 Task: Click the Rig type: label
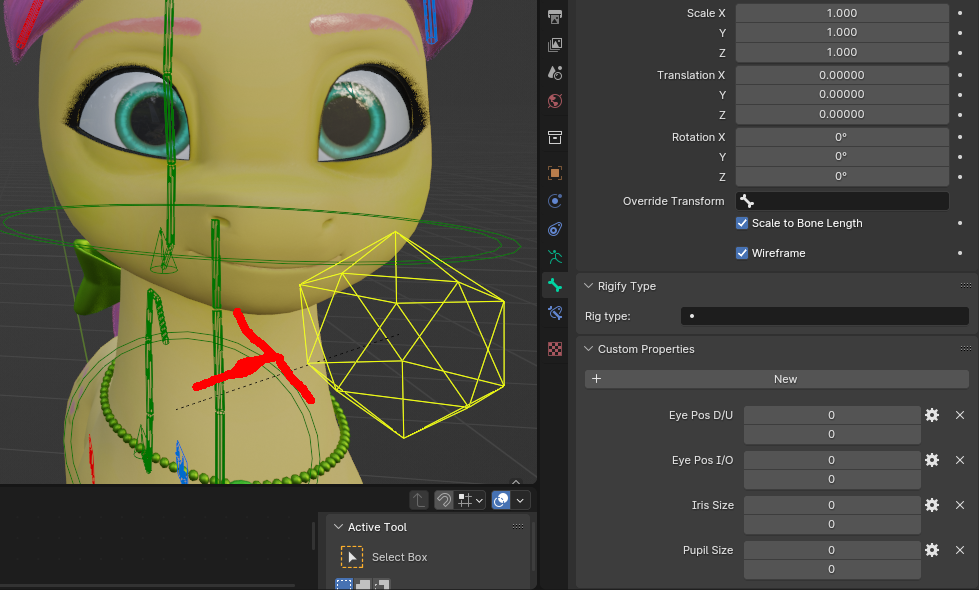click(x=608, y=316)
